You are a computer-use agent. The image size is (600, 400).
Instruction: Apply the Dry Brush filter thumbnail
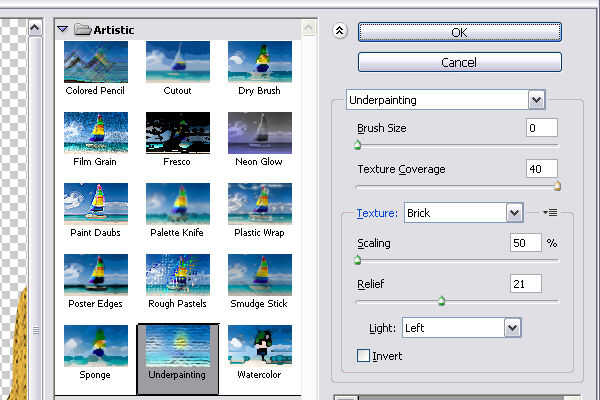pos(260,62)
